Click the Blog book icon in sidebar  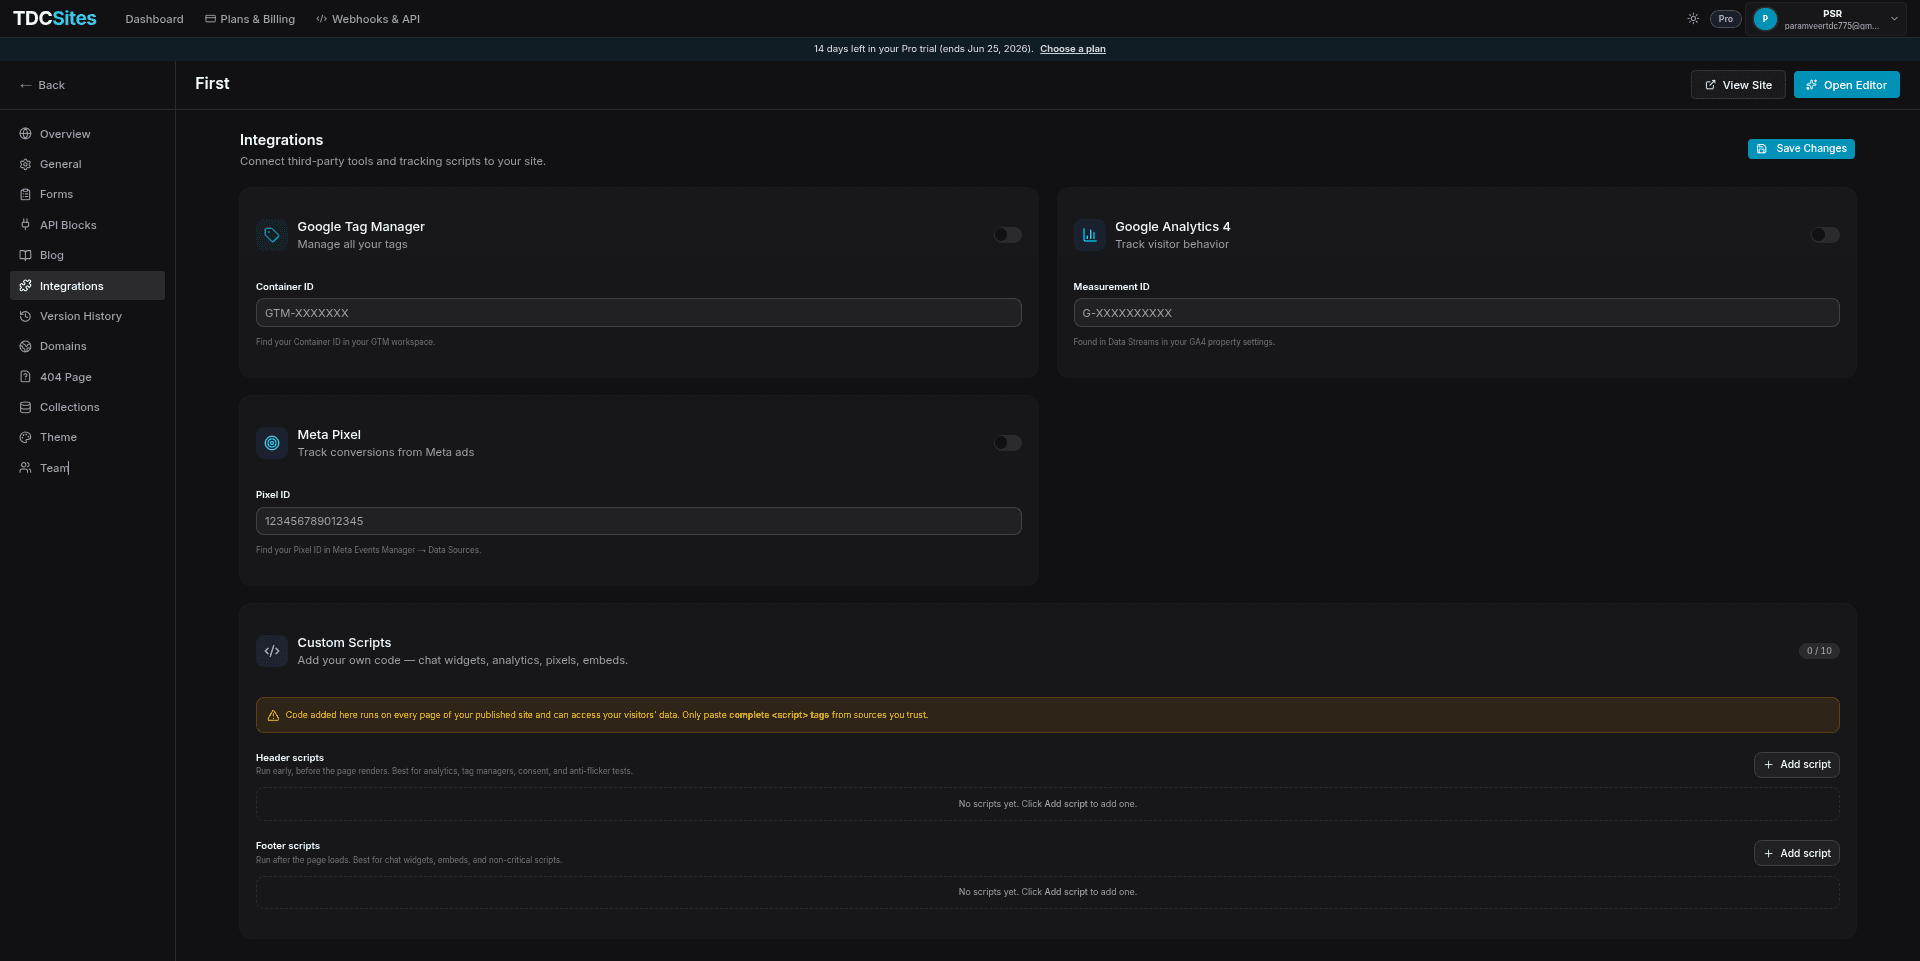(25, 255)
